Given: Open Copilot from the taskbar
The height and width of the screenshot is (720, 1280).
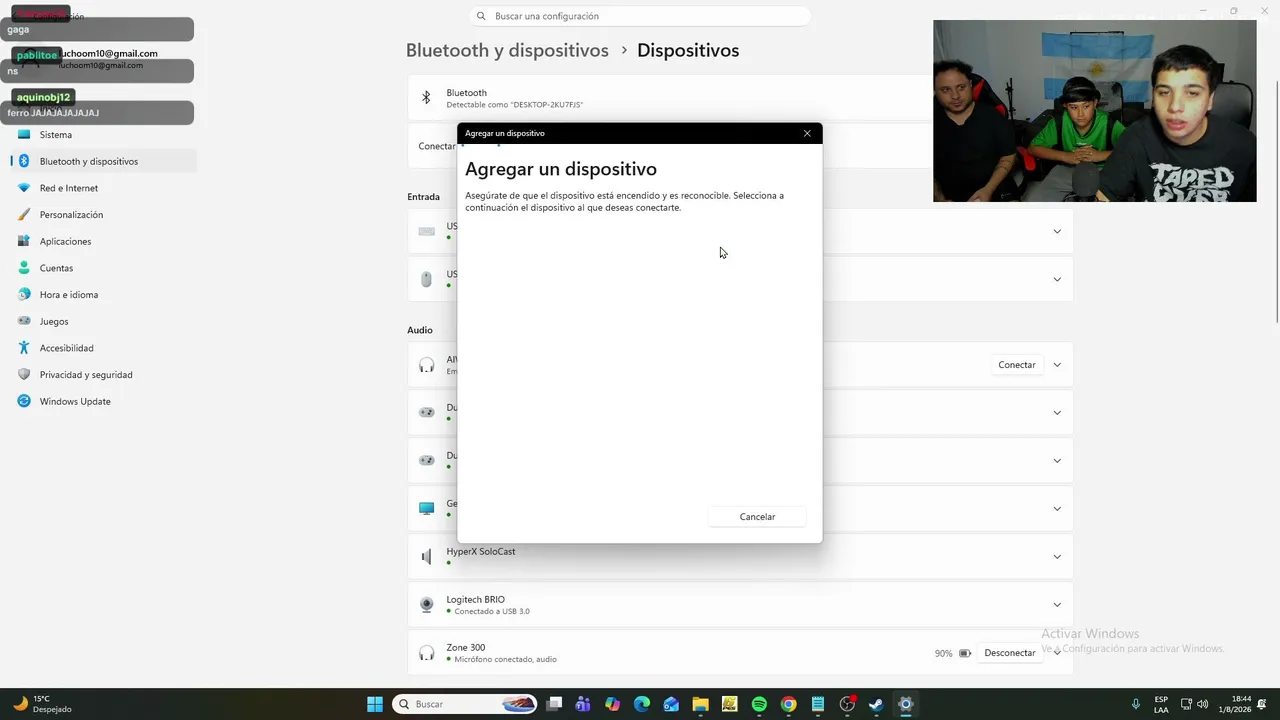Looking at the screenshot, I should click(612, 704).
